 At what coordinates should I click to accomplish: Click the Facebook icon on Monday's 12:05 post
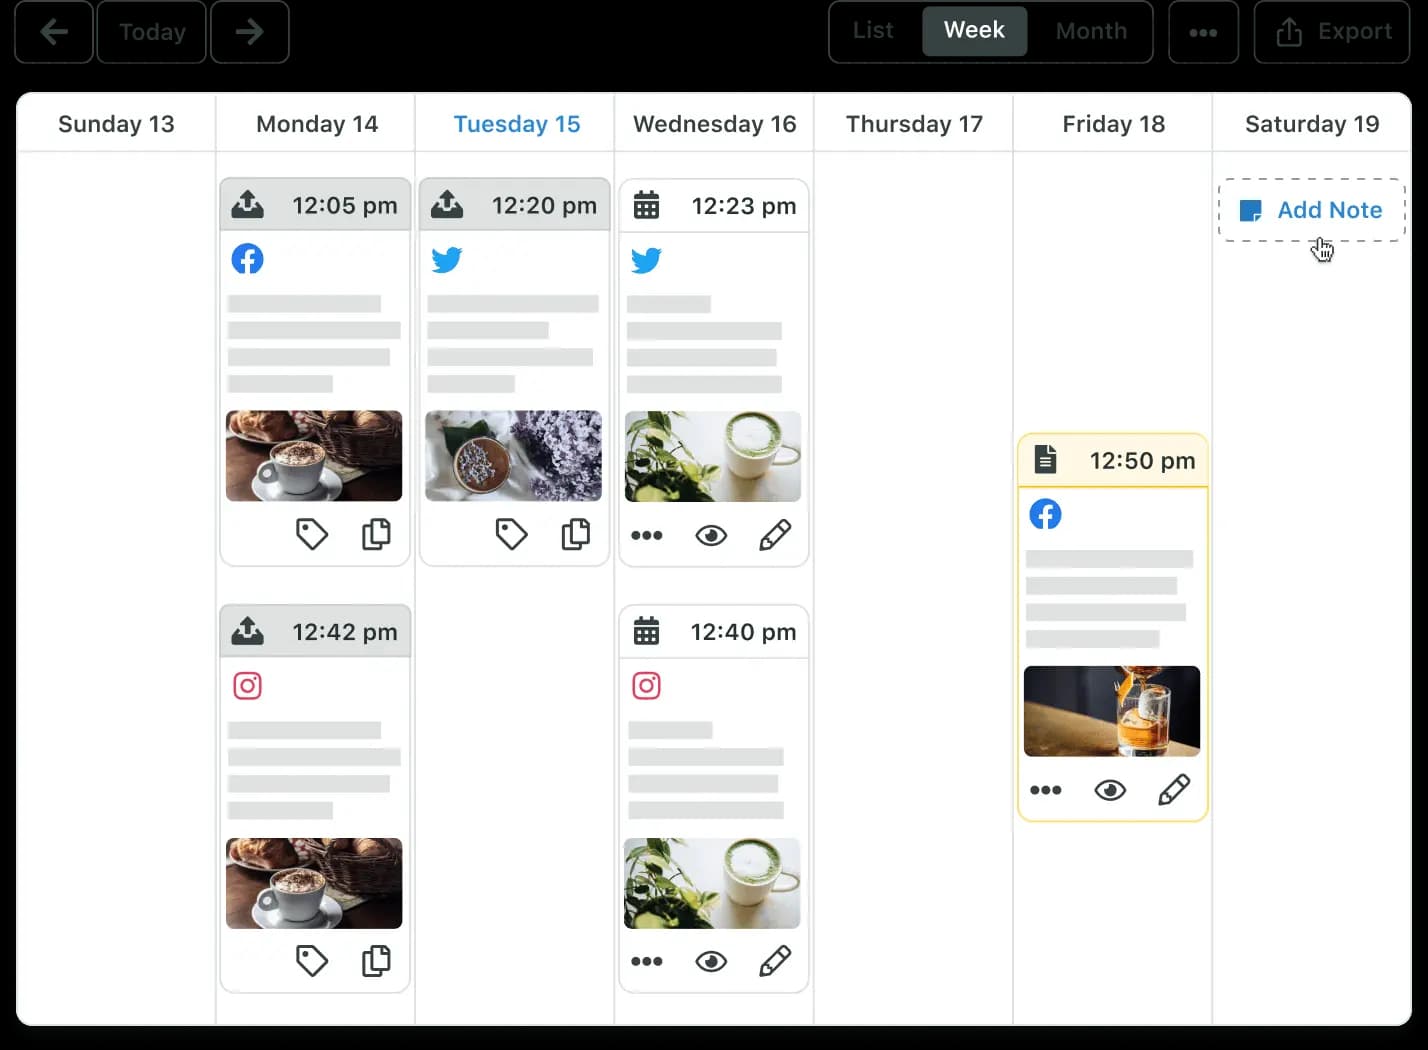tap(247, 258)
